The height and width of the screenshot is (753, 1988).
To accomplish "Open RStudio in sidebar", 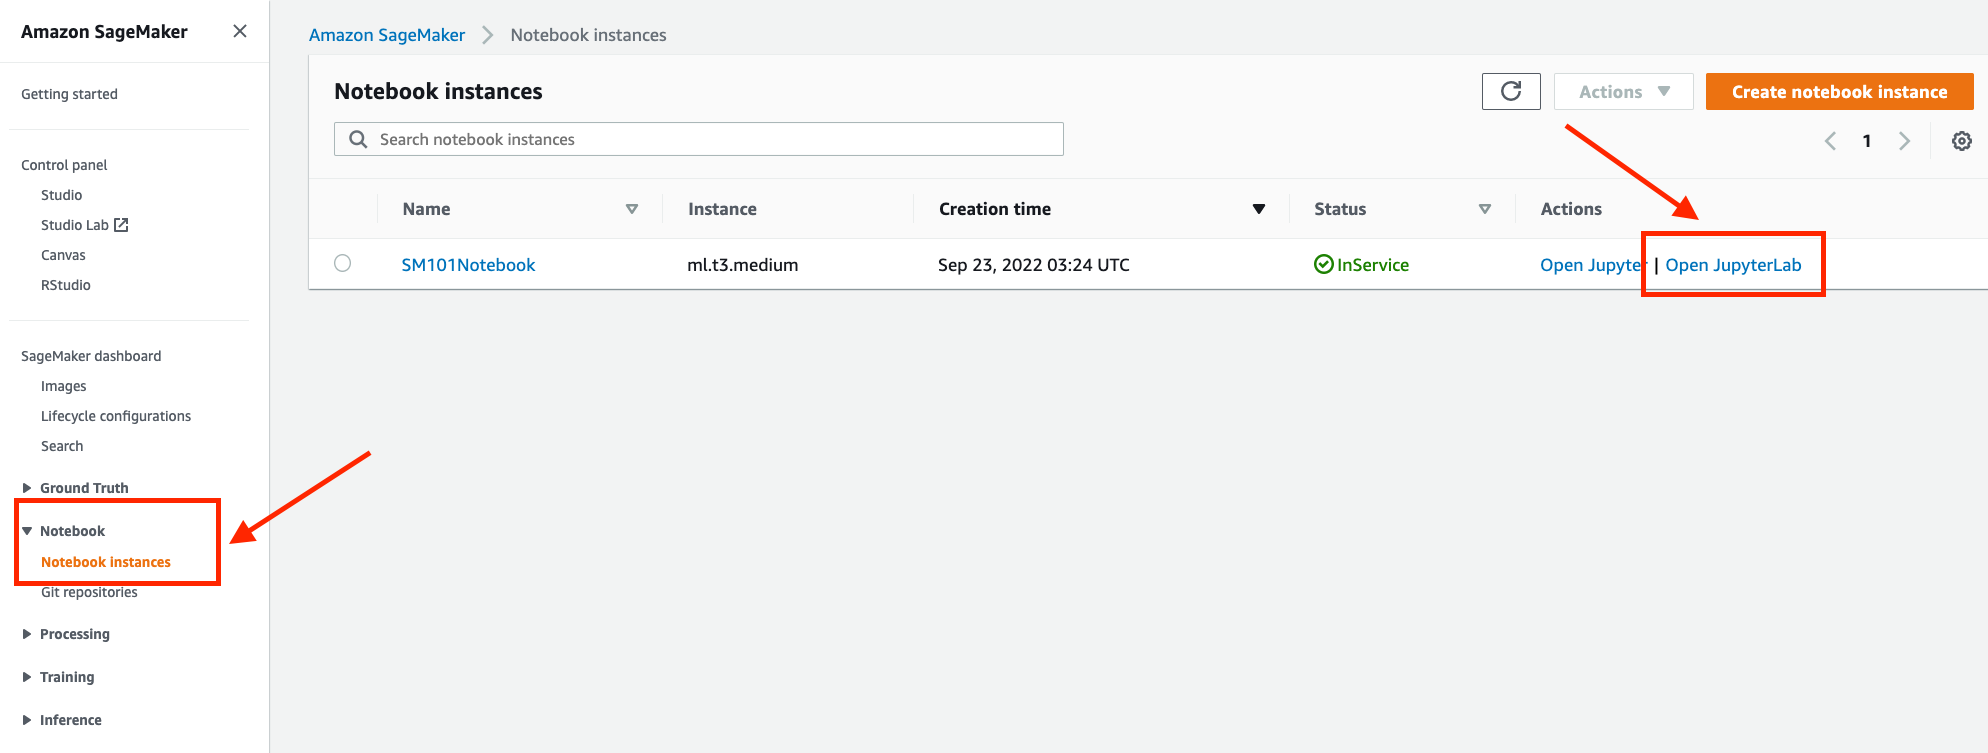I will coord(66,285).
